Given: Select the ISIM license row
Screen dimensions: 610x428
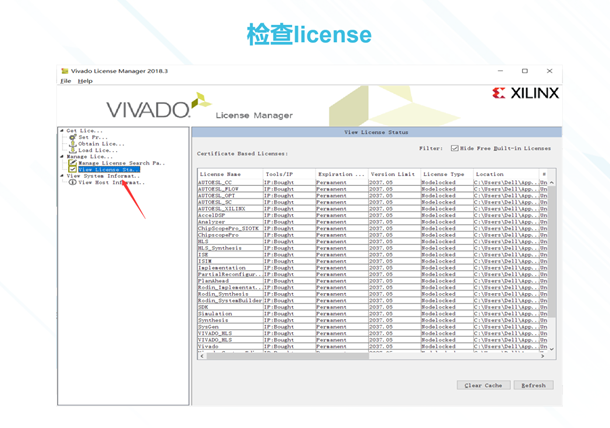Looking at the screenshot, I should (x=372, y=261).
